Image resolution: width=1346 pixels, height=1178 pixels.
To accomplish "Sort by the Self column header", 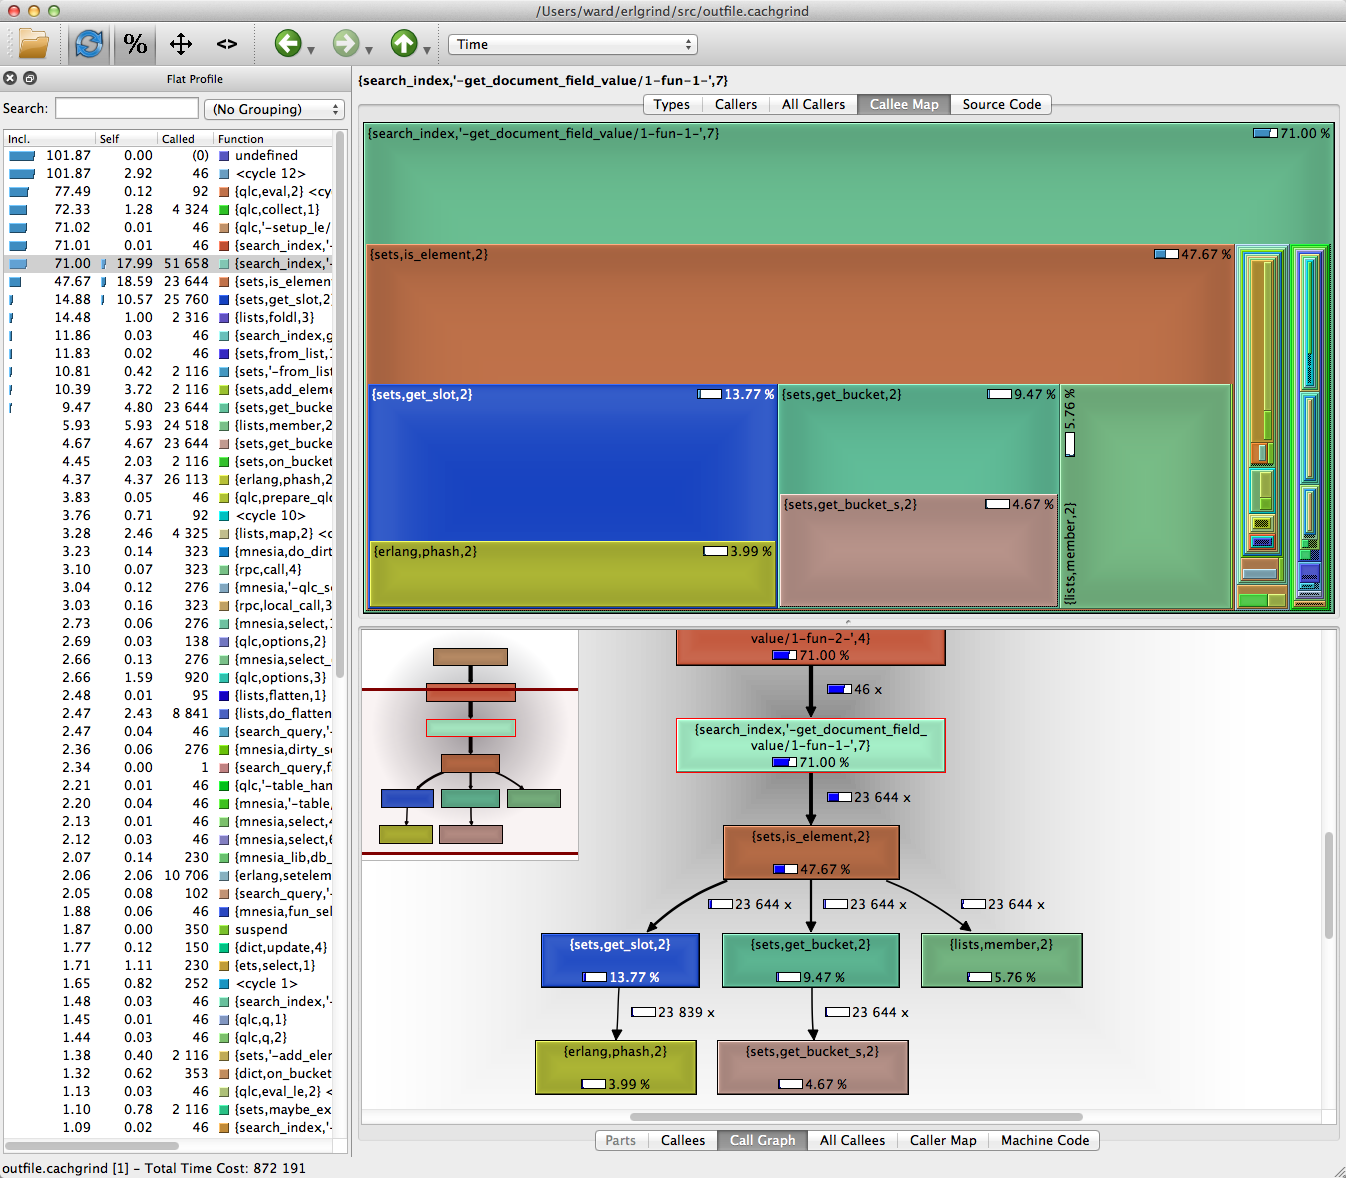I will point(126,139).
